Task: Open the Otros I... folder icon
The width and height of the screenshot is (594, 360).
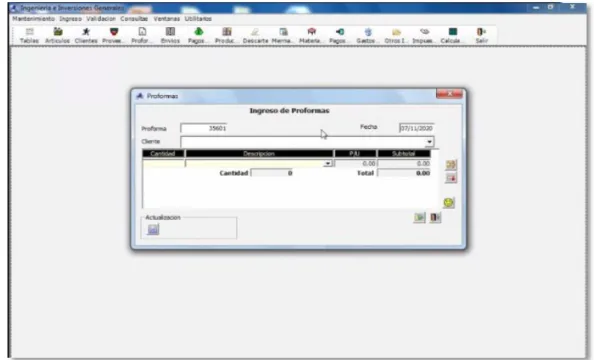Action: coord(396,36)
